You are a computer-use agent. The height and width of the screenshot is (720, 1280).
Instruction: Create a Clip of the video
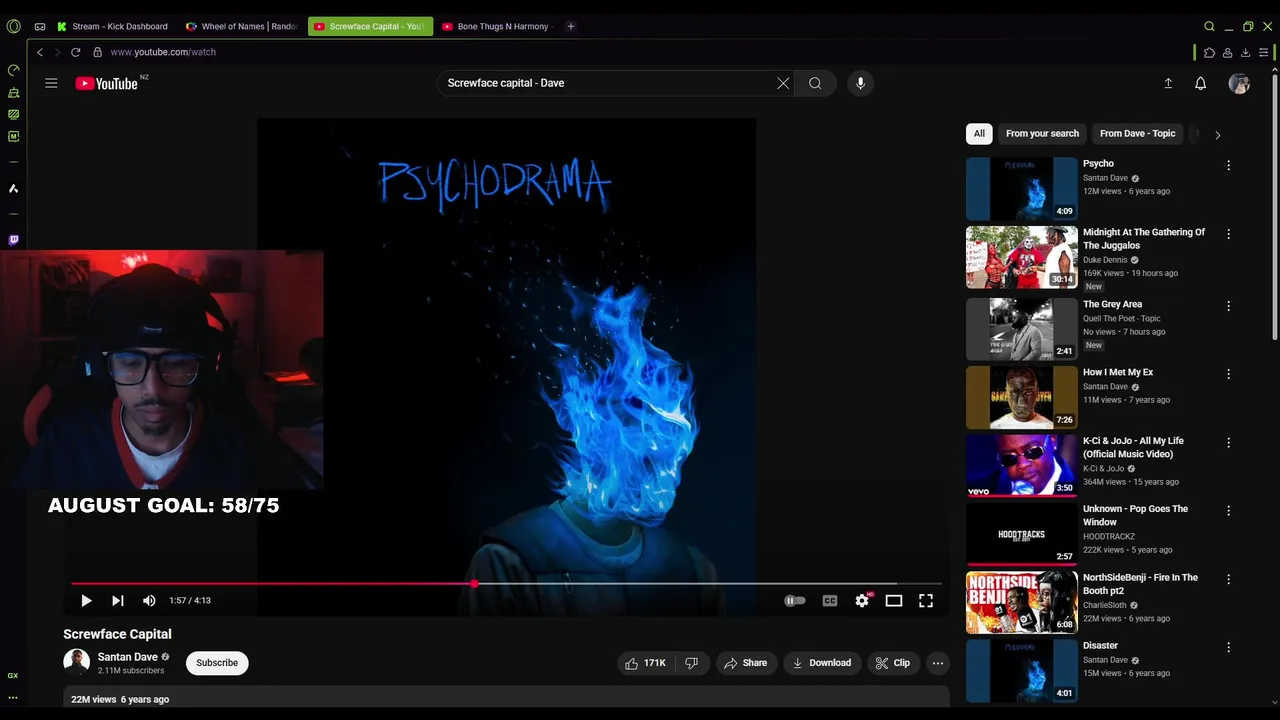click(x=892, y=663)
